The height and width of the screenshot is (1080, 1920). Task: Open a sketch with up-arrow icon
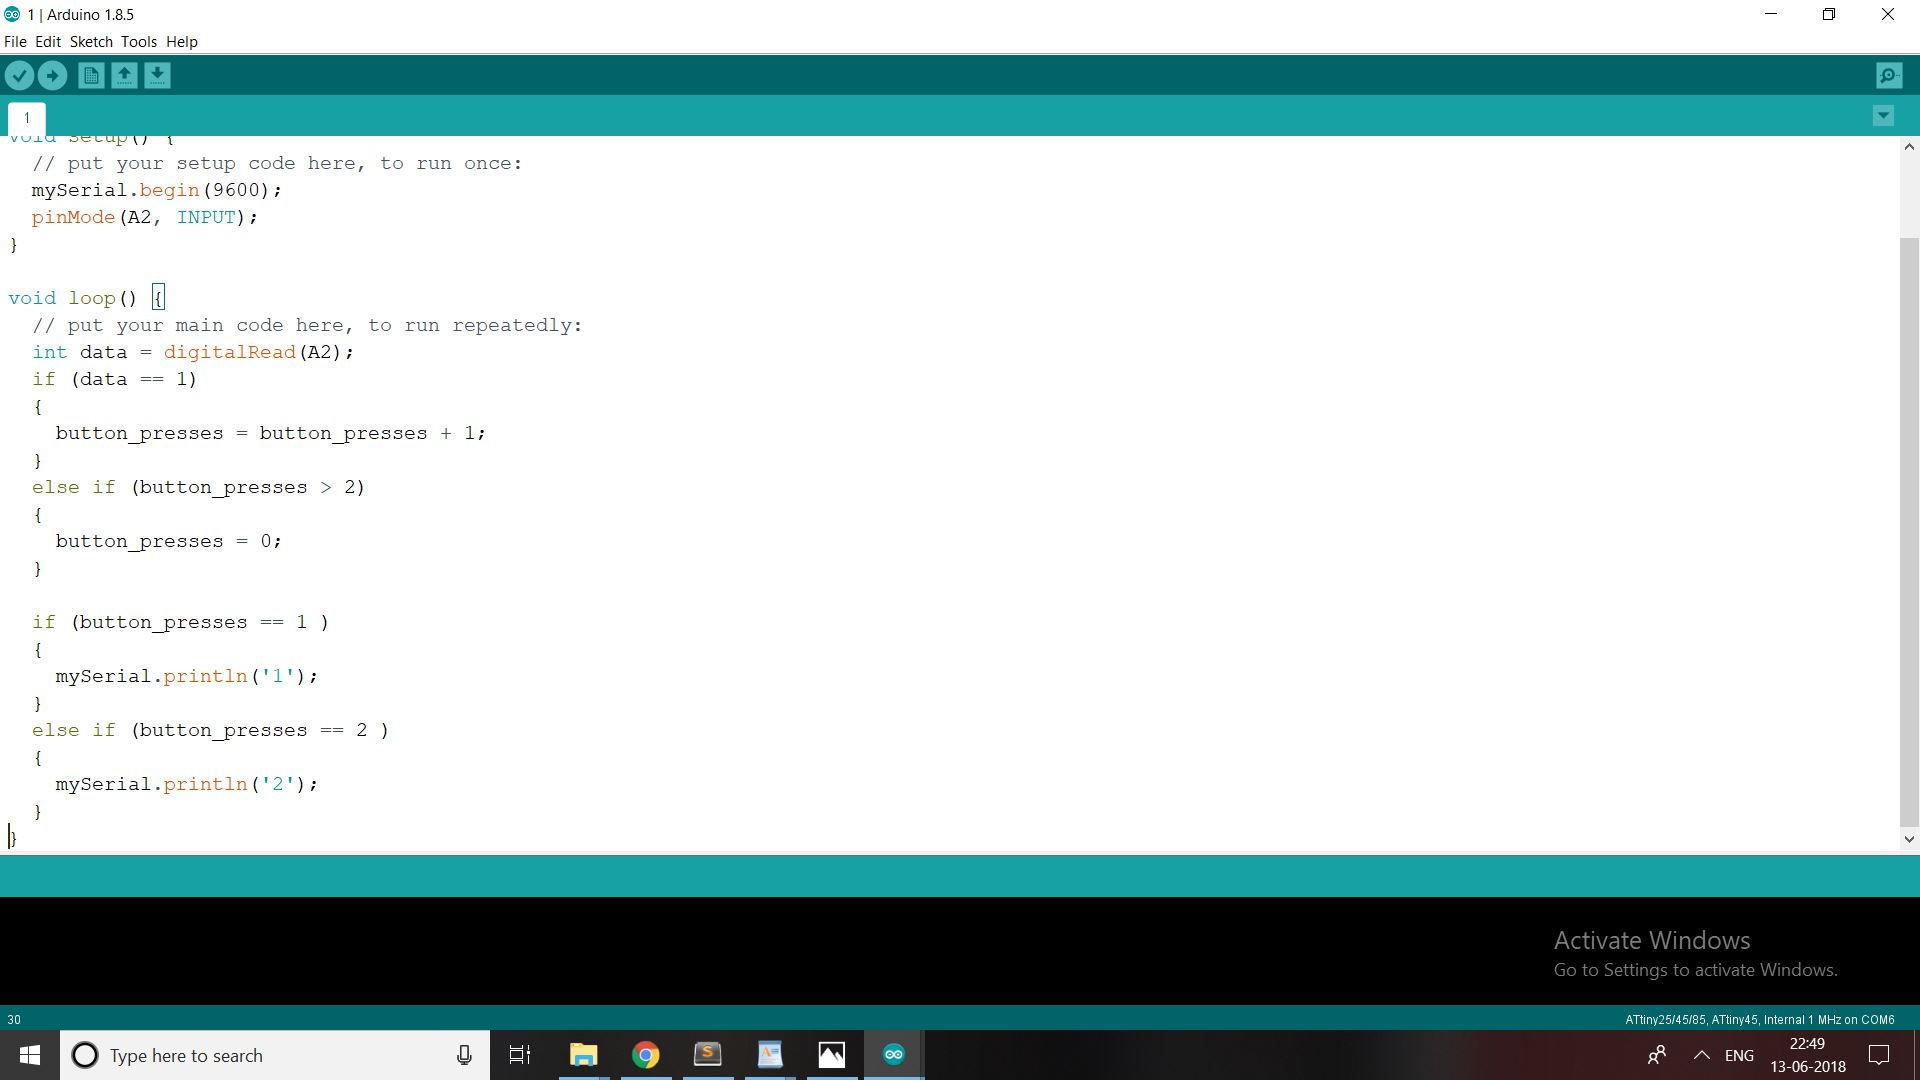click(x=124, y=75)
